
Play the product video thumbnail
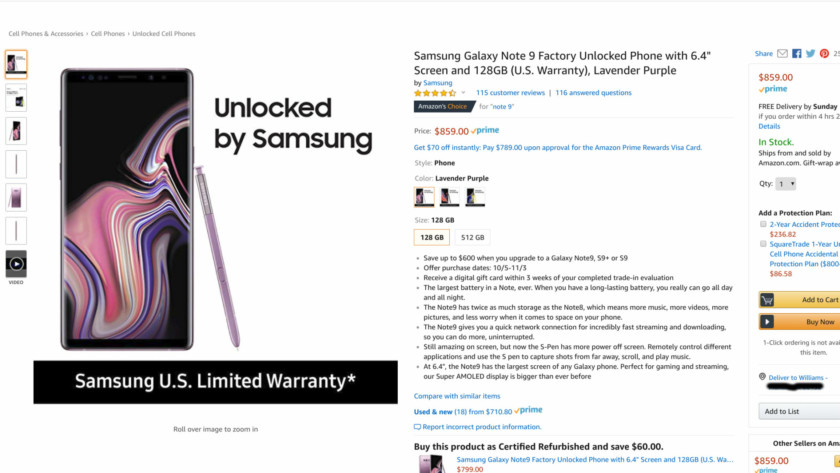(16, 264)
